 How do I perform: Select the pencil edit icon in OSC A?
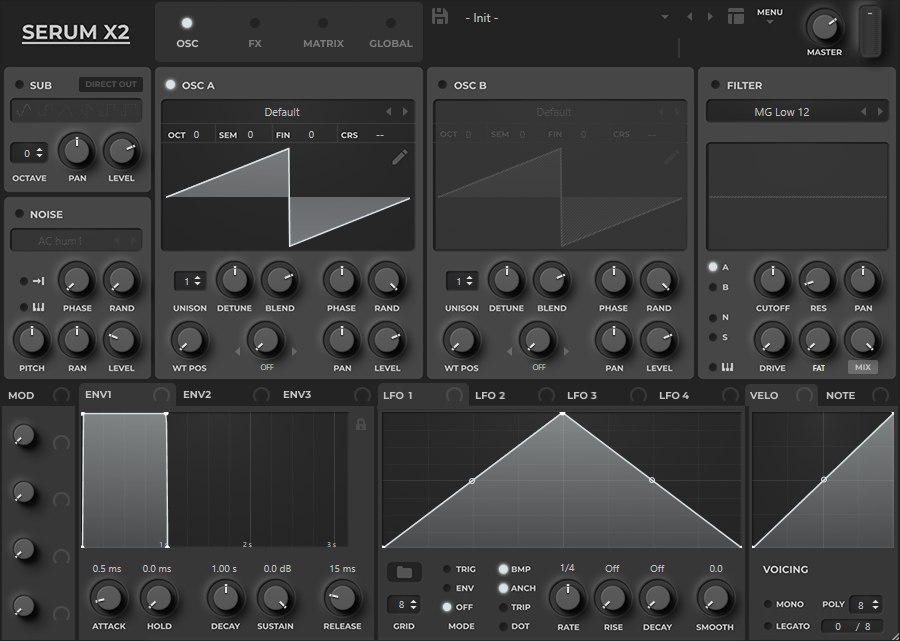click(x=399, y=157)
